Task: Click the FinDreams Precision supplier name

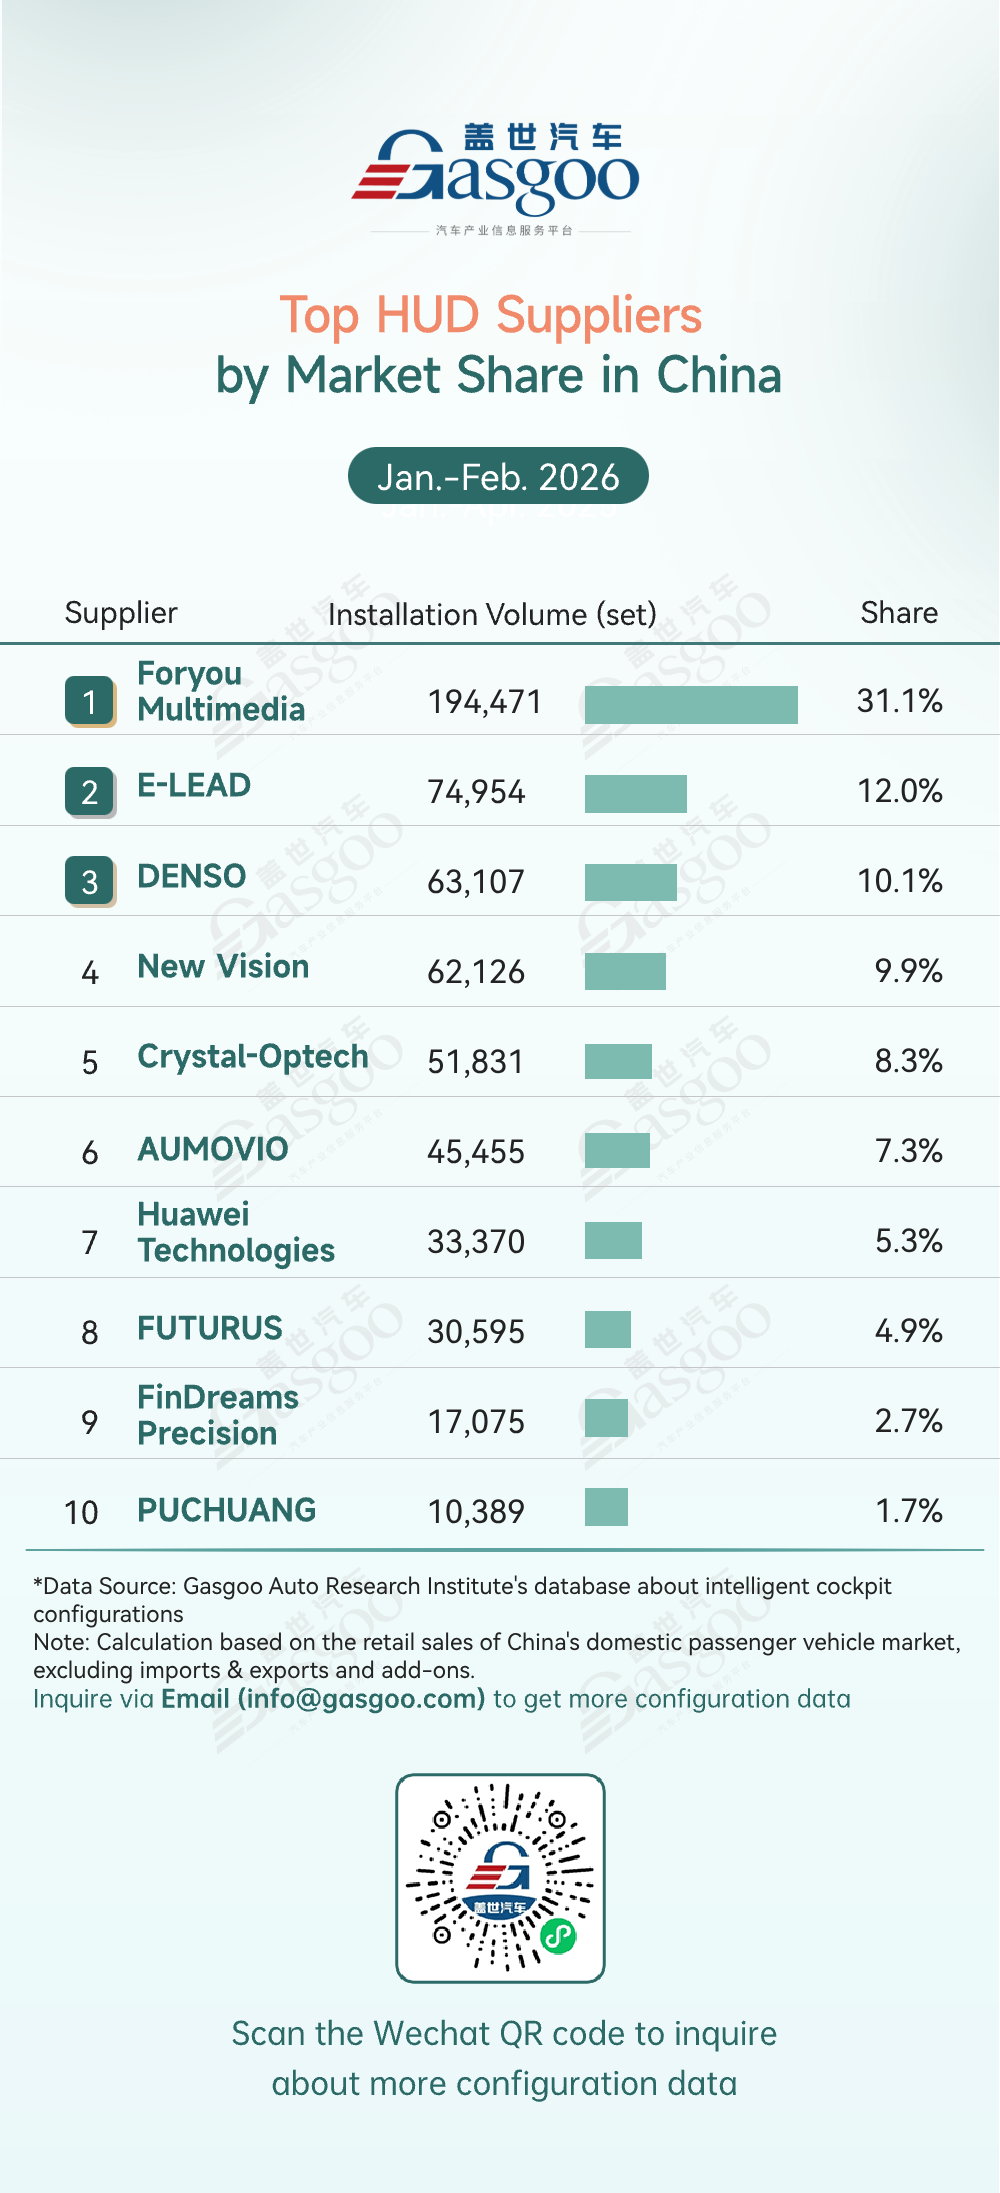Action: point(218,1415)
